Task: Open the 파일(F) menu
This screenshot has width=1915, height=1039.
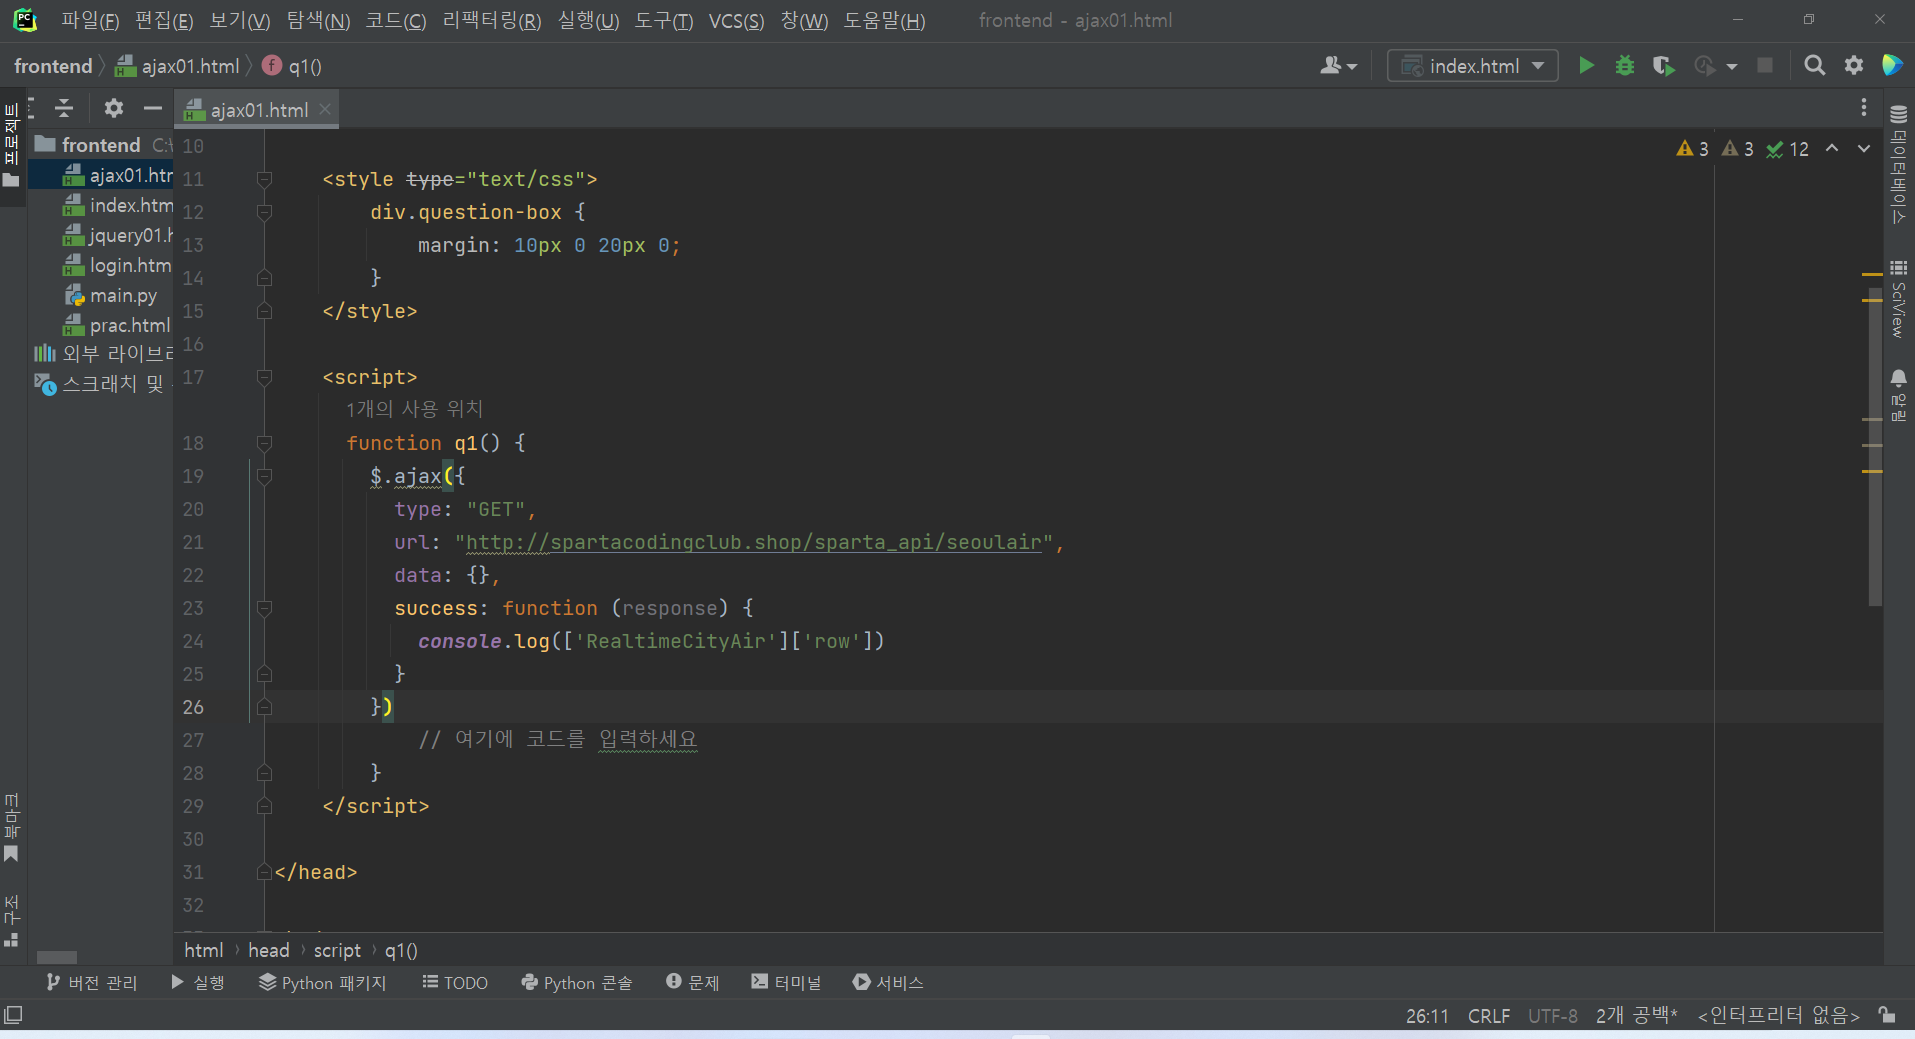Action: click(90, 21)
